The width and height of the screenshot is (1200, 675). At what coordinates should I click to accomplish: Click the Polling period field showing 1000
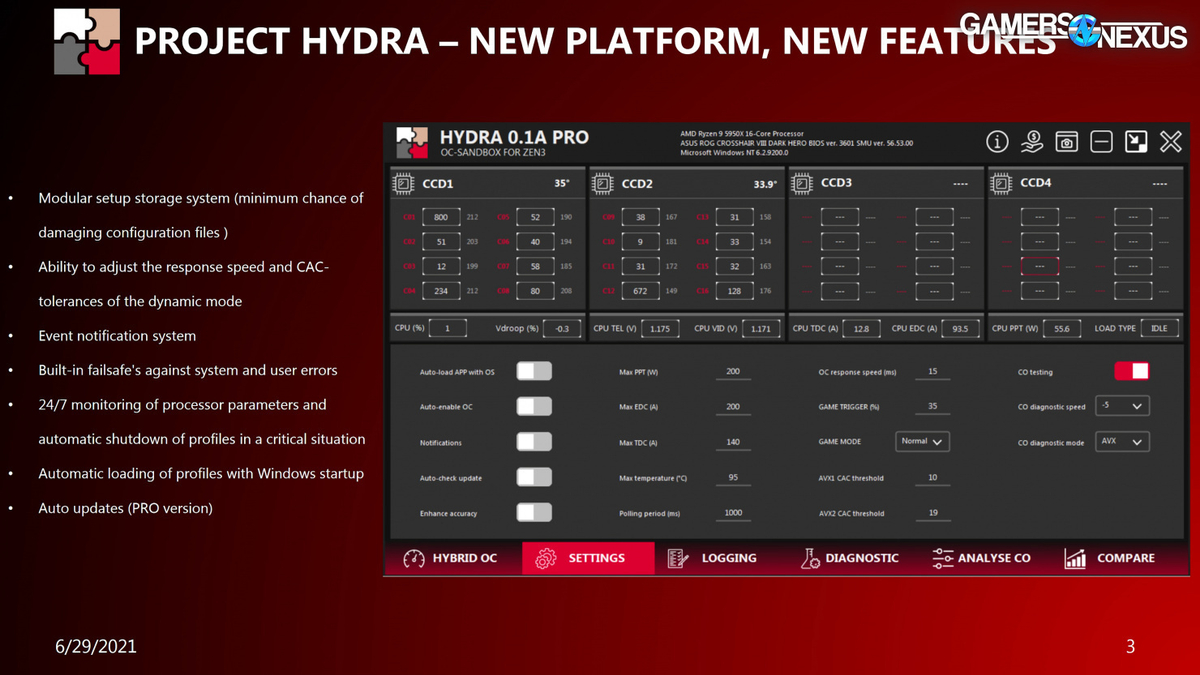click(733, 513)
